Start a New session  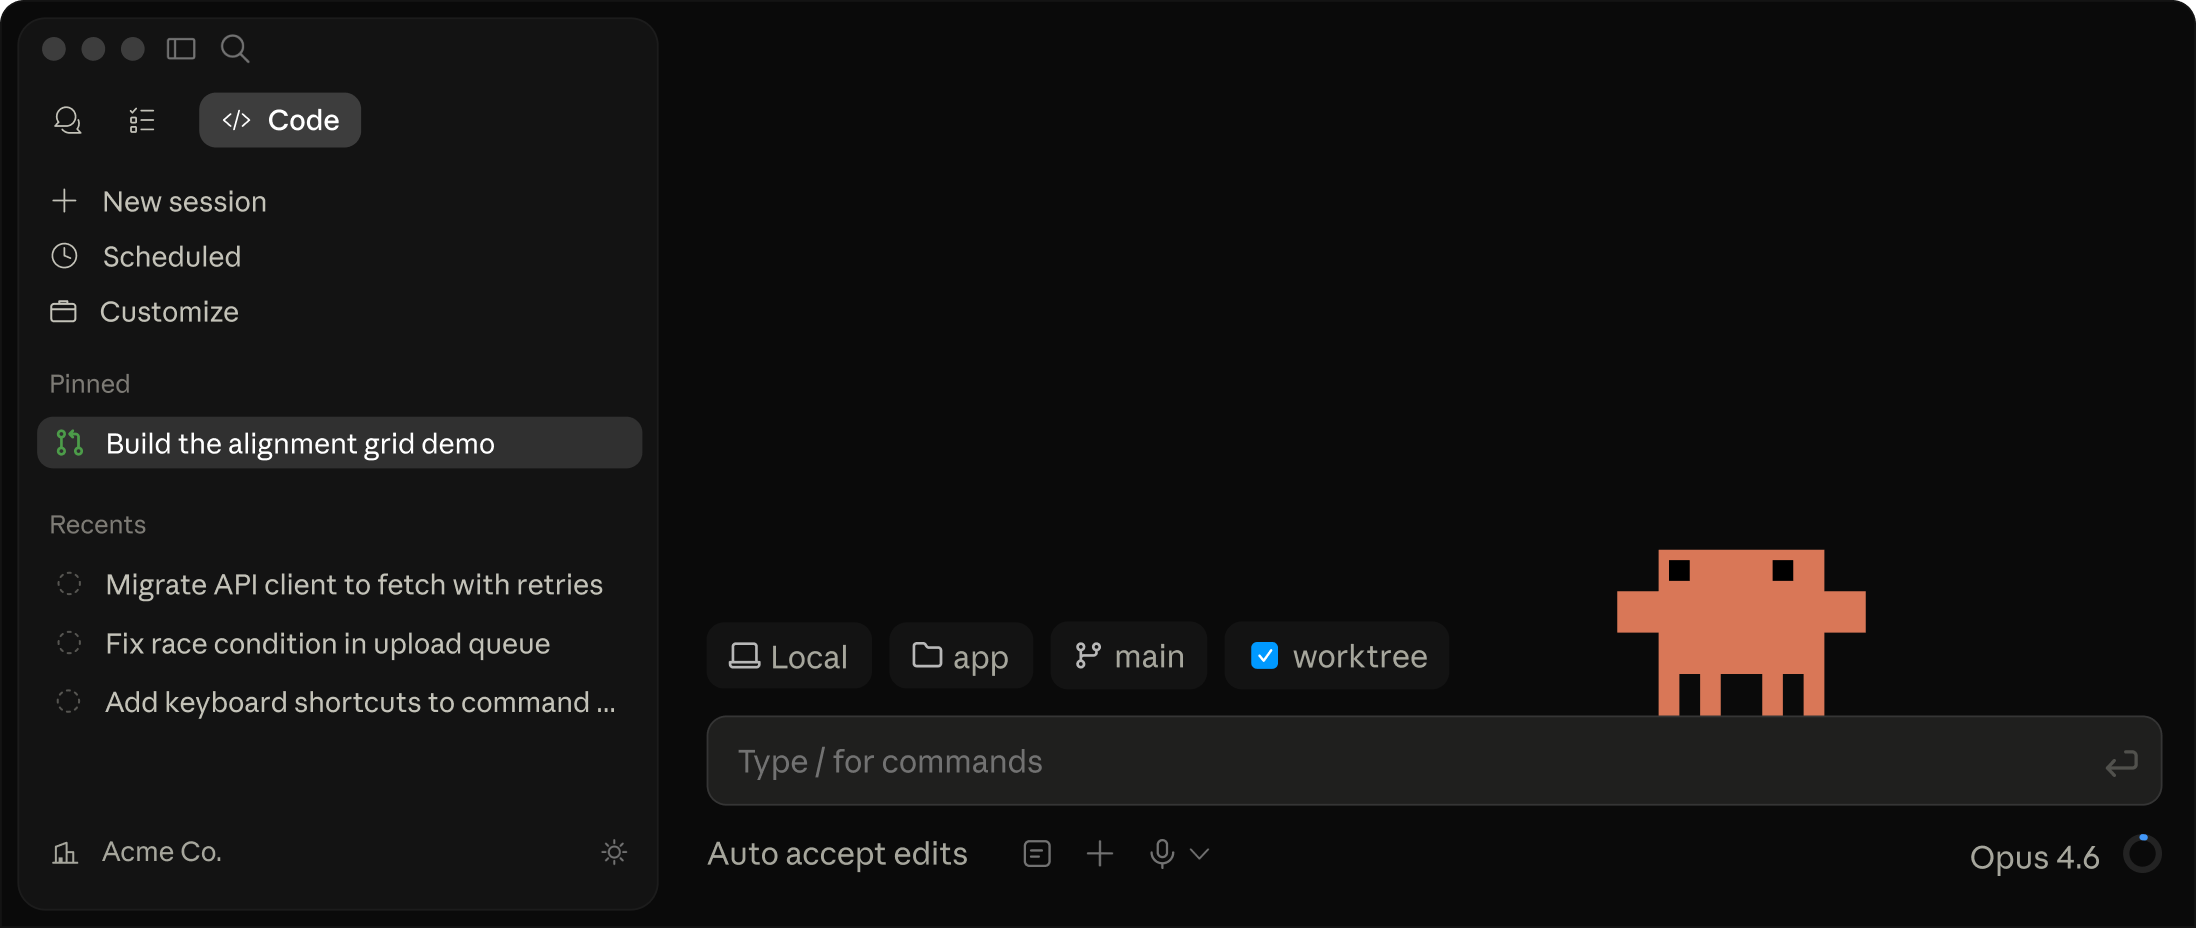point(183,201)
